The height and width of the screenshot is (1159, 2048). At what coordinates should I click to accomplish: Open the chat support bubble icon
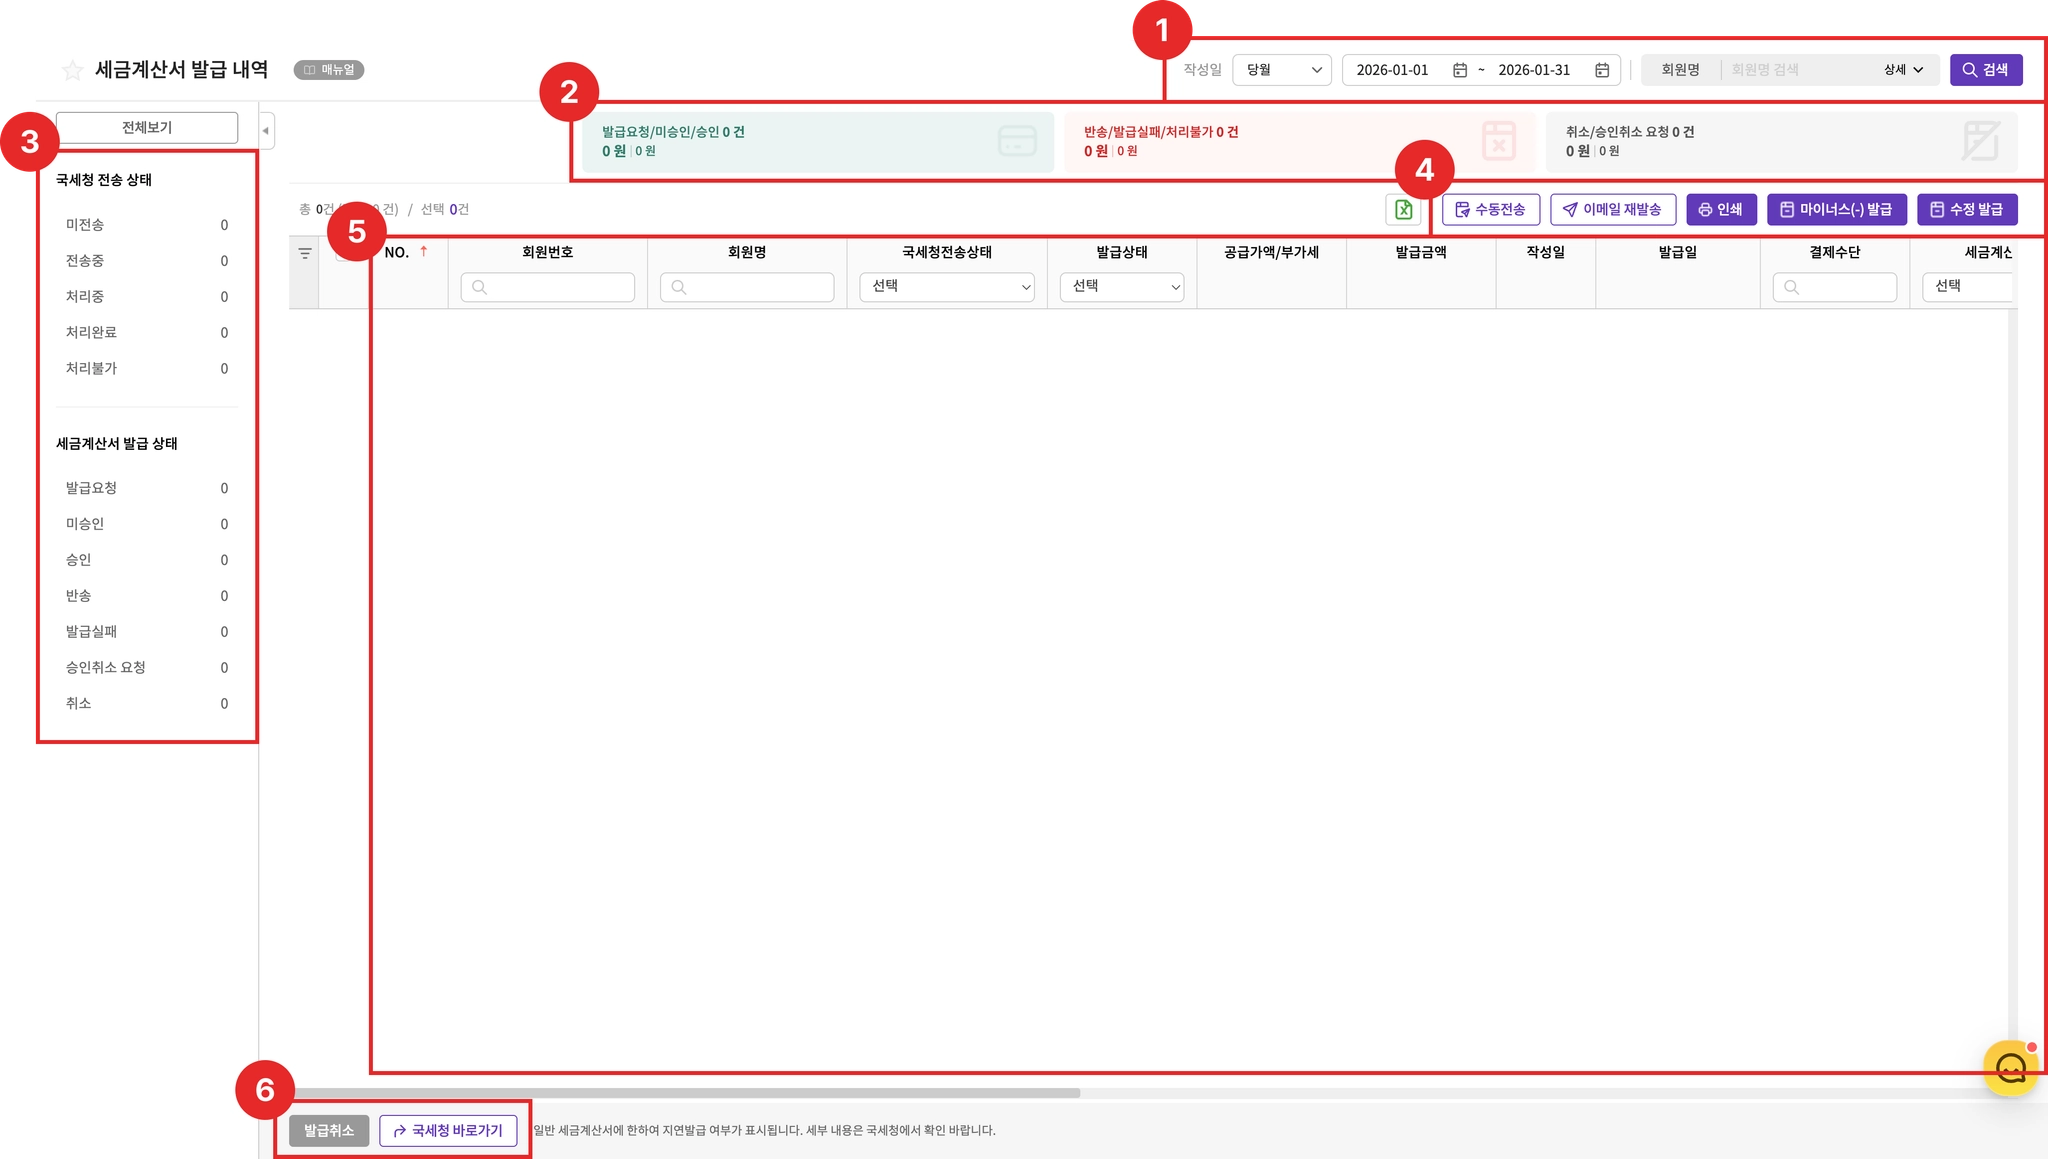[x=2010, y=1069]
